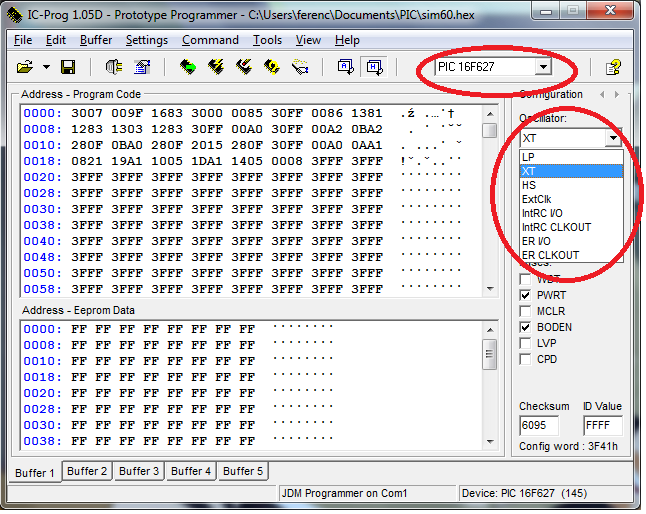Expand recent files arrow beside Open icon
646x514 pixels.
pyautogui.click(x=47, y=67)
